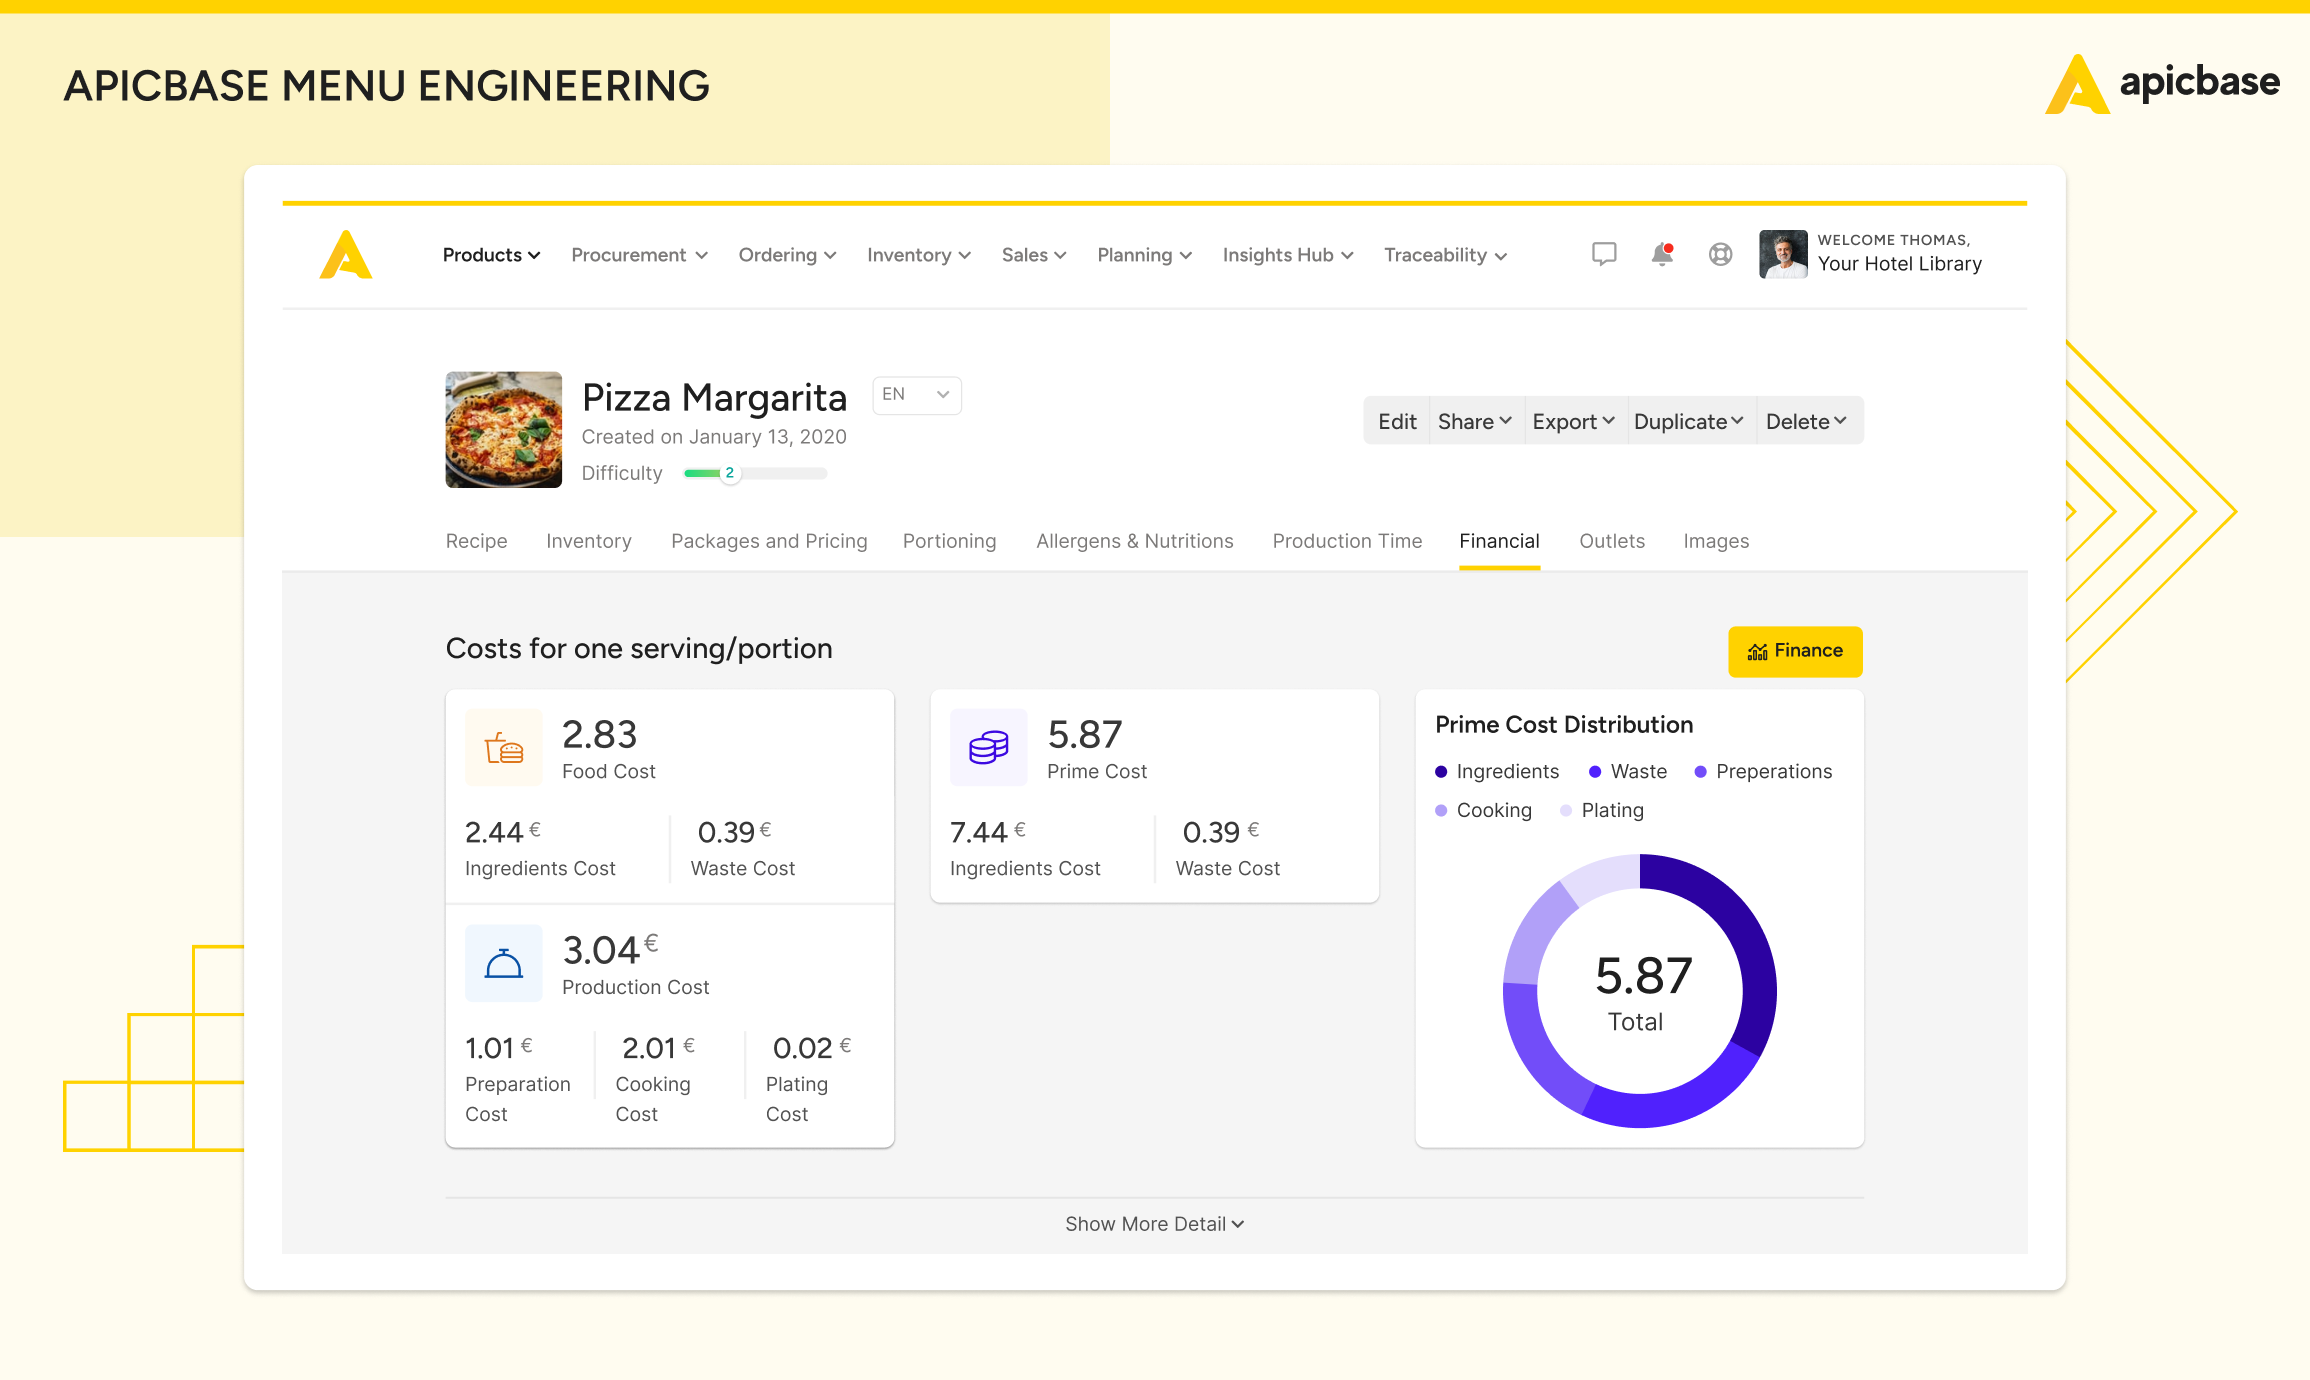Click the Edit button
Screen dimensions: 2310x1380
click(1396, 421)
